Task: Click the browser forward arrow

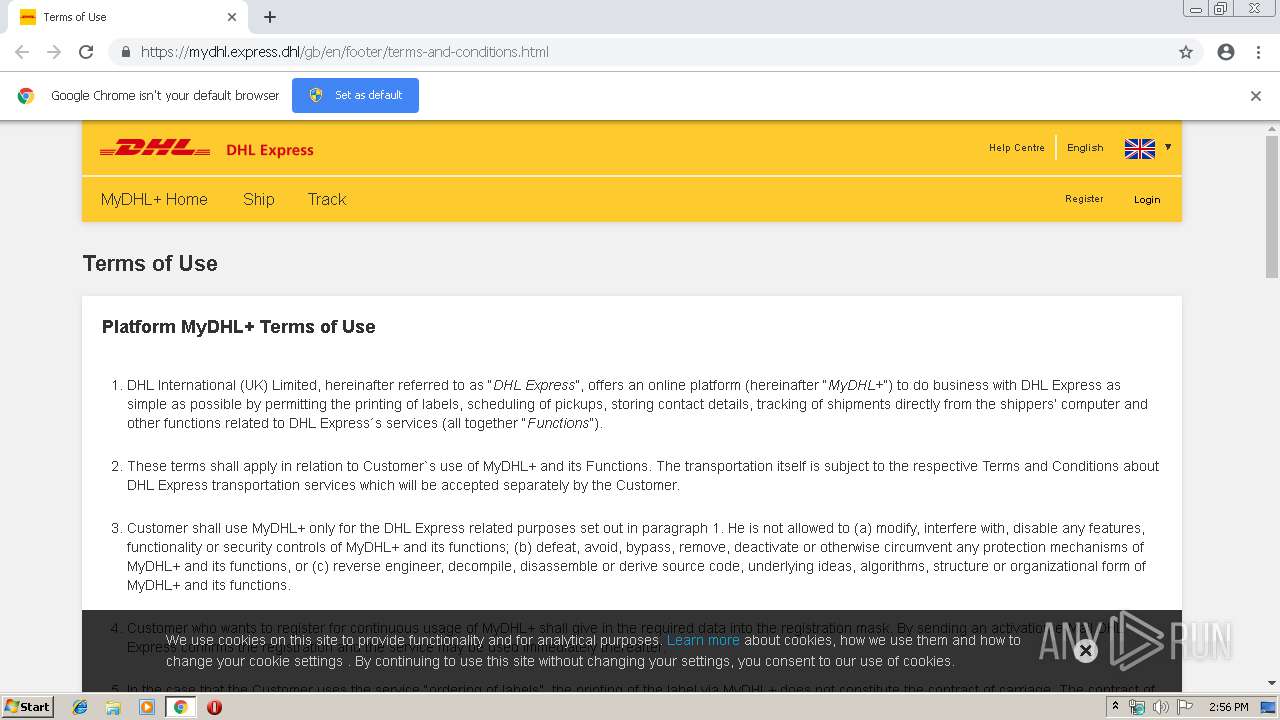Action: coord(54,52)
